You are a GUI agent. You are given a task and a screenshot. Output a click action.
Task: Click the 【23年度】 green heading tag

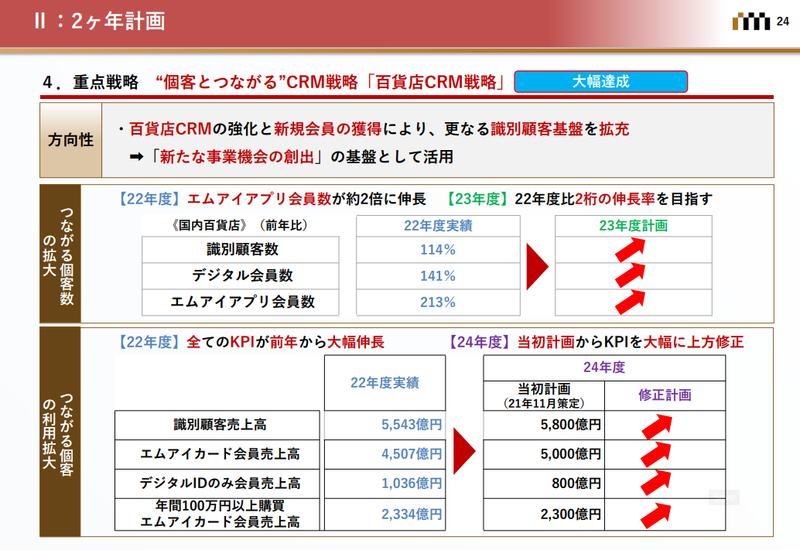coord(477,199)
